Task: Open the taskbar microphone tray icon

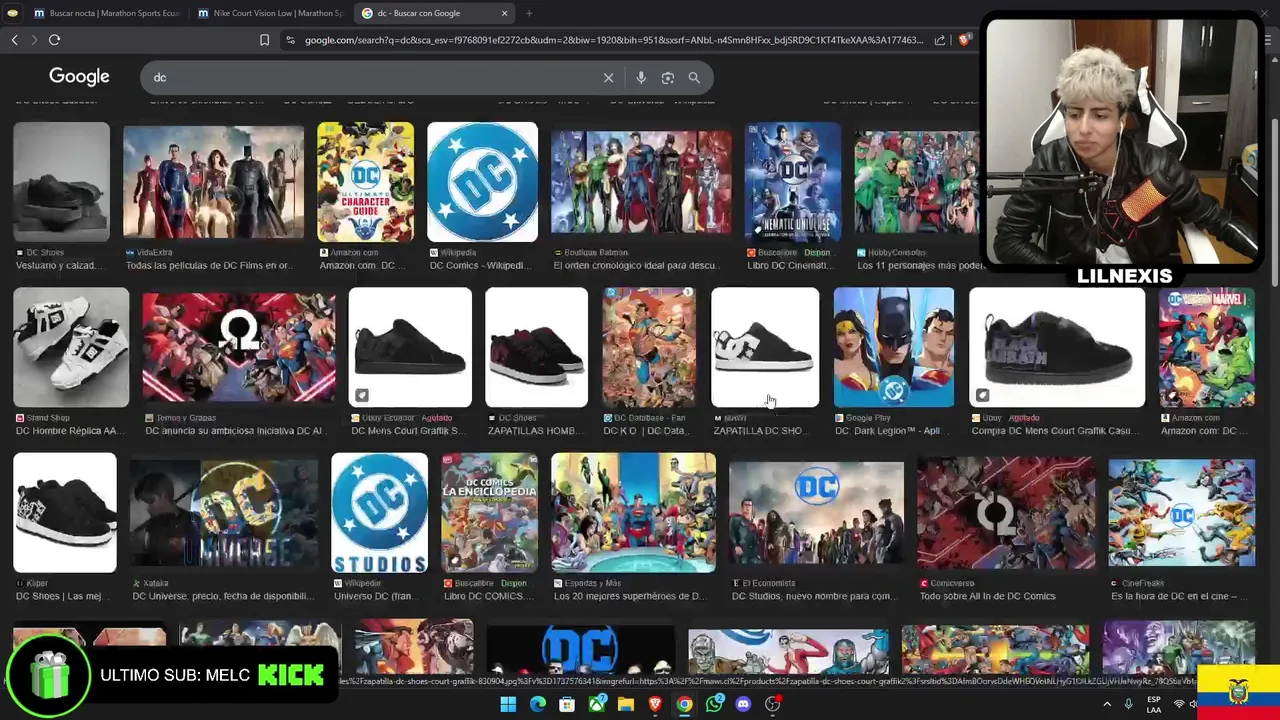Action: click(1128, 704)
